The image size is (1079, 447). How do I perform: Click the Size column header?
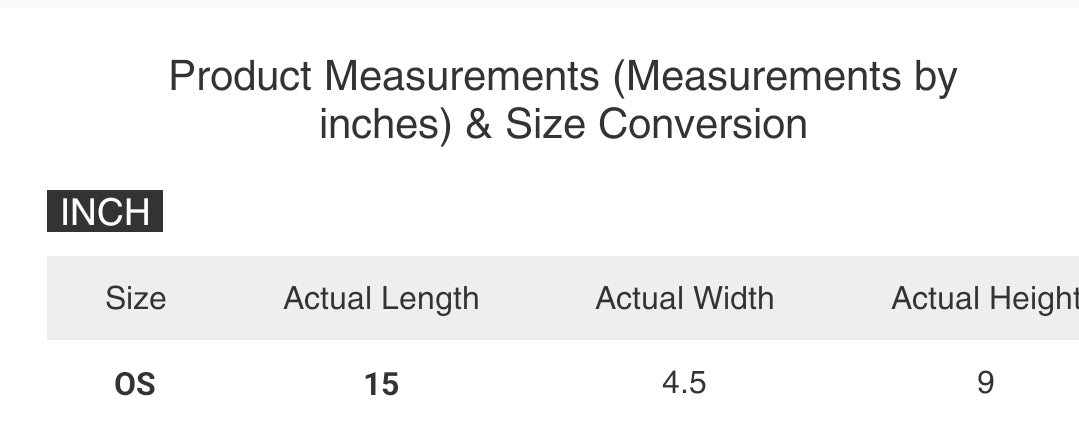click(135, 298)
